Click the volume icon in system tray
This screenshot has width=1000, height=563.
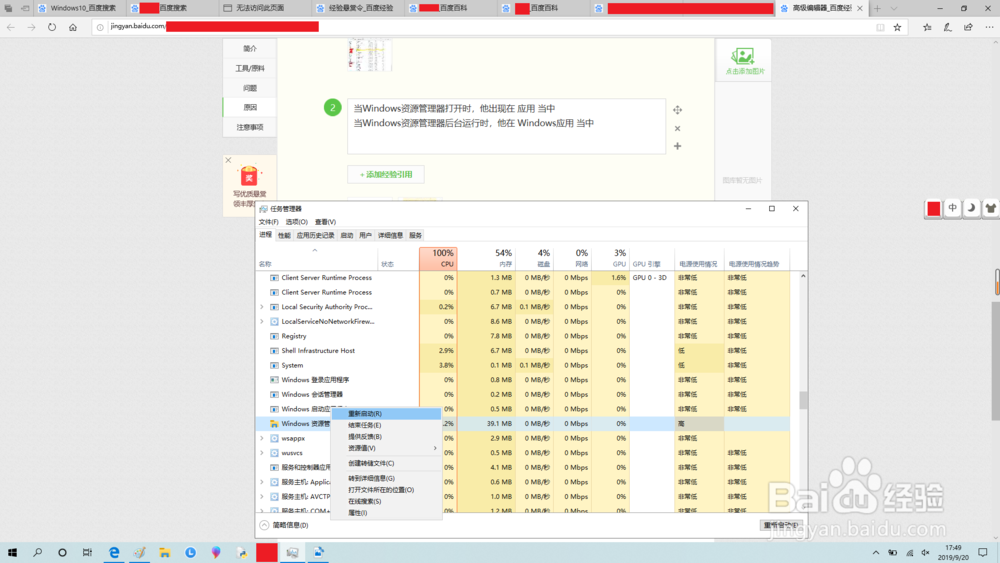(x=925, y=553)
